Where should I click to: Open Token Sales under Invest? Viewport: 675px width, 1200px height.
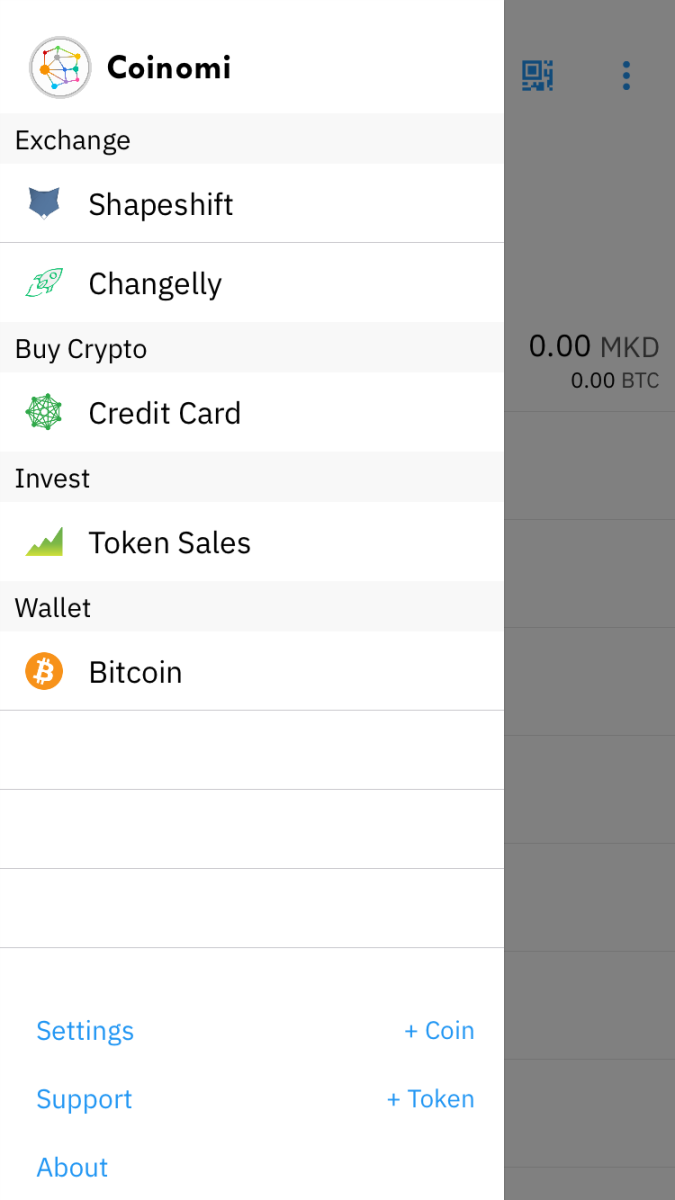[169, 542]
